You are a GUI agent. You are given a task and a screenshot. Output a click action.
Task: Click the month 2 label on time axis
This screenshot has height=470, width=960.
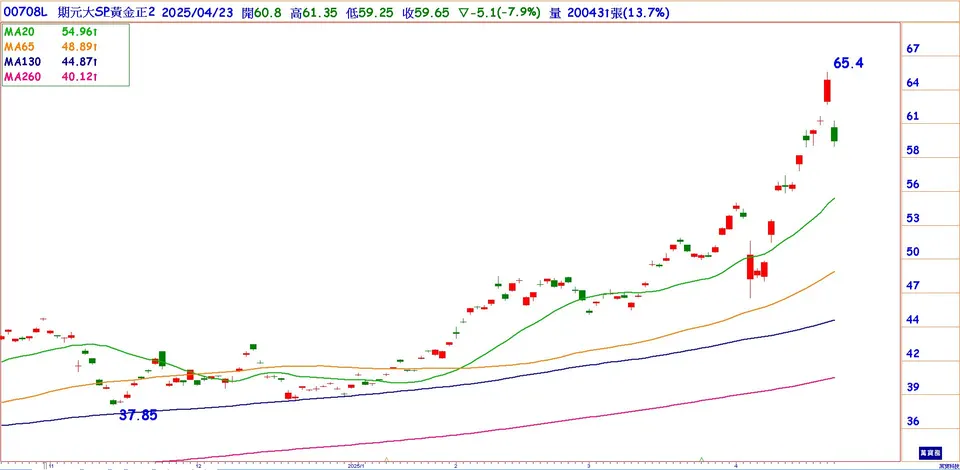click(x=456, y=465)
